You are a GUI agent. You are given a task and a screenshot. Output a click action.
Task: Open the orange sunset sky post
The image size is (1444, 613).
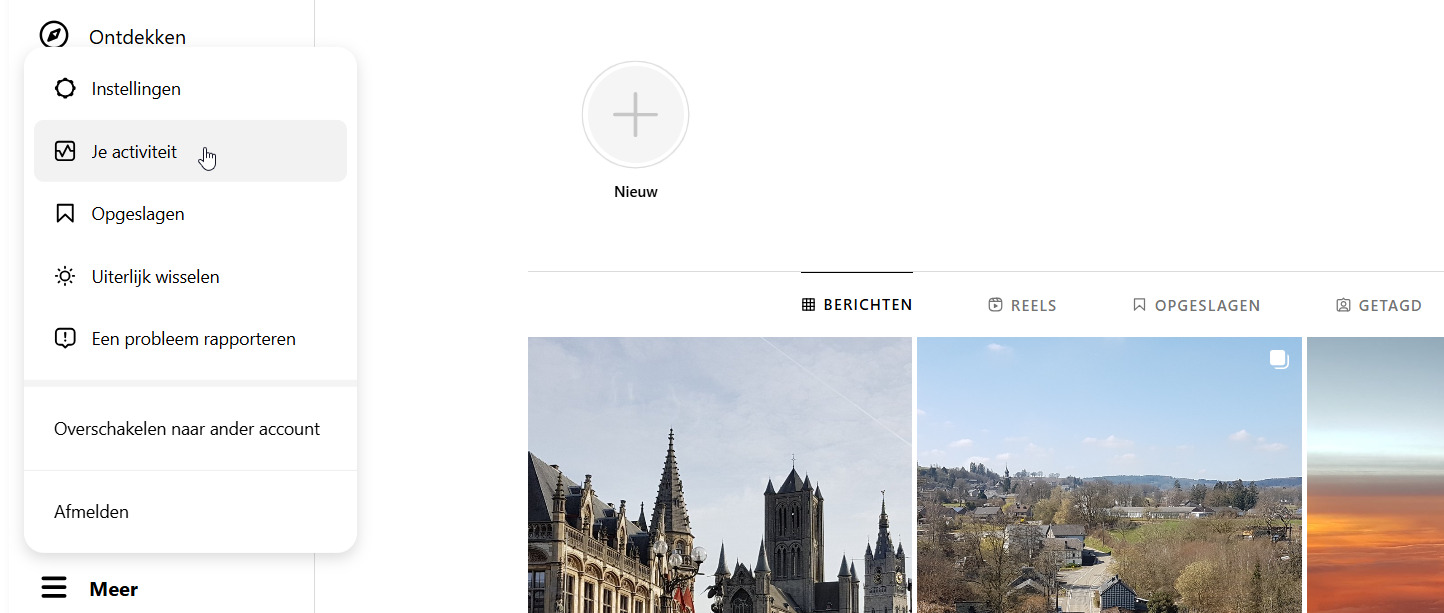1375,475
